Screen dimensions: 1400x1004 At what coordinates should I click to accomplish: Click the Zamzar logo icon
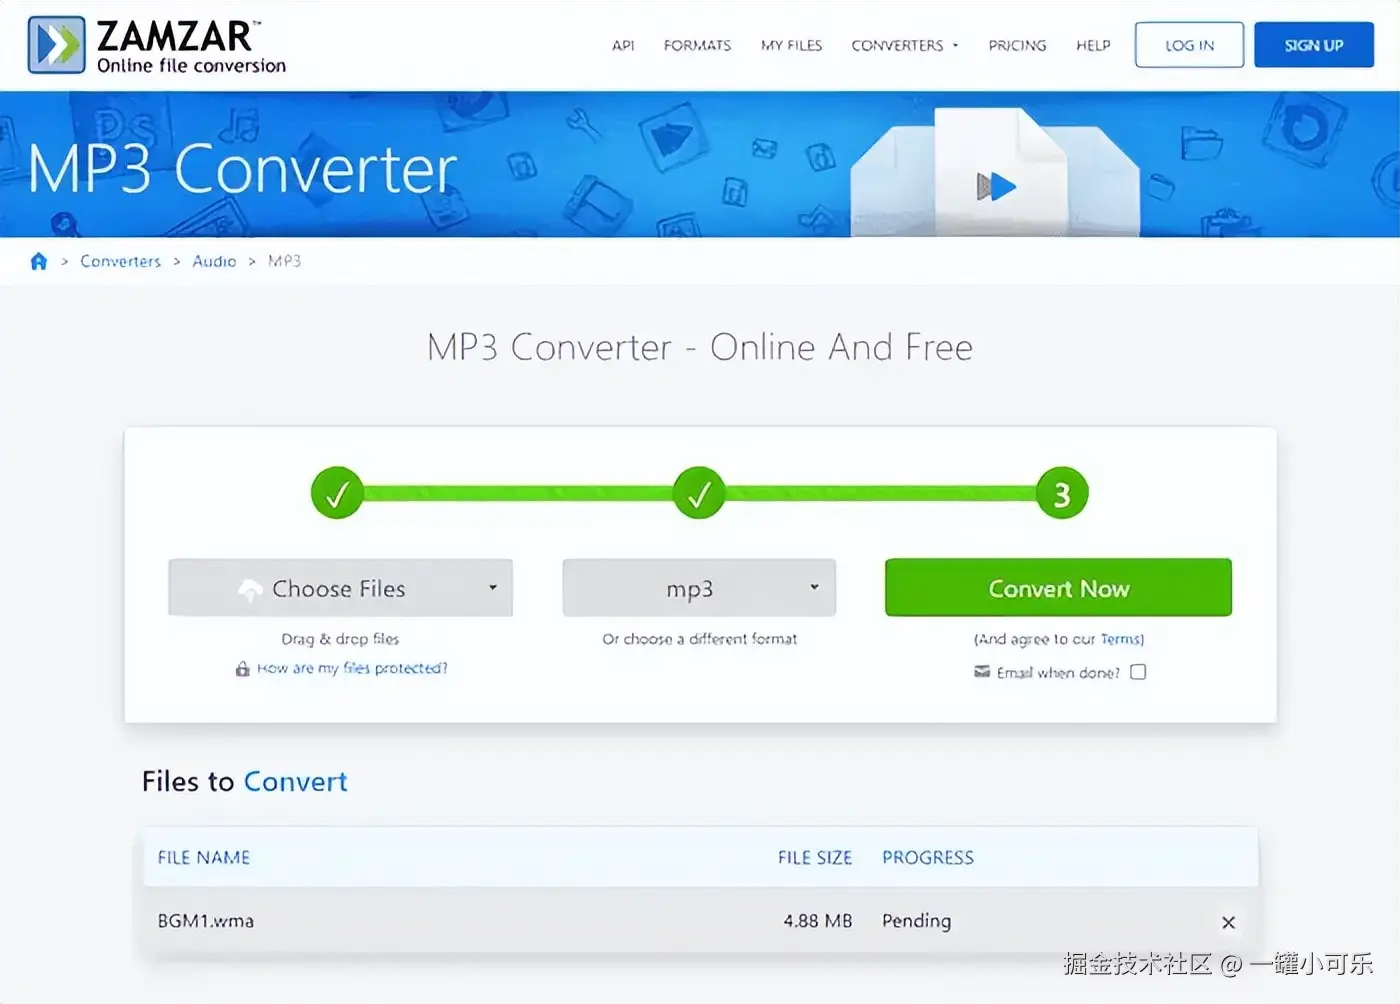(56, 45)
